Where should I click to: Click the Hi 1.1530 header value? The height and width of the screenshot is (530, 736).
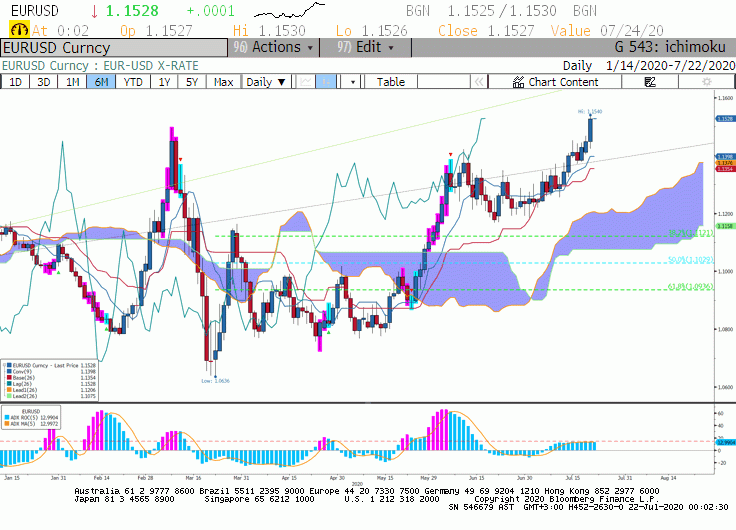click(x=269, y=31)
